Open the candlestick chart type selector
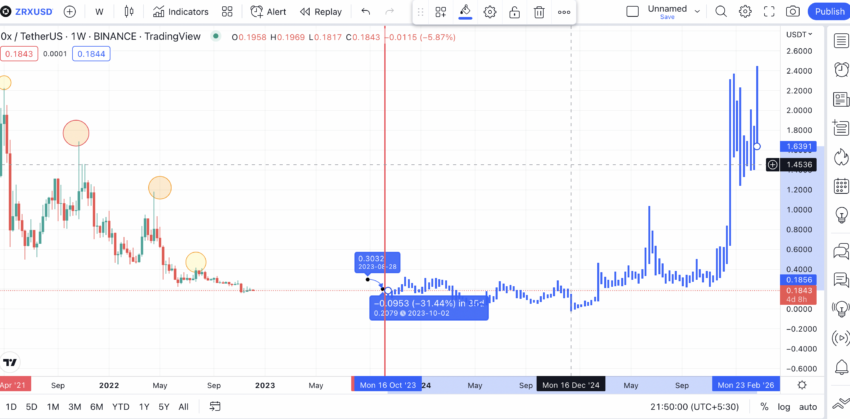Screen dimensions: 850x419 (128, 11)
